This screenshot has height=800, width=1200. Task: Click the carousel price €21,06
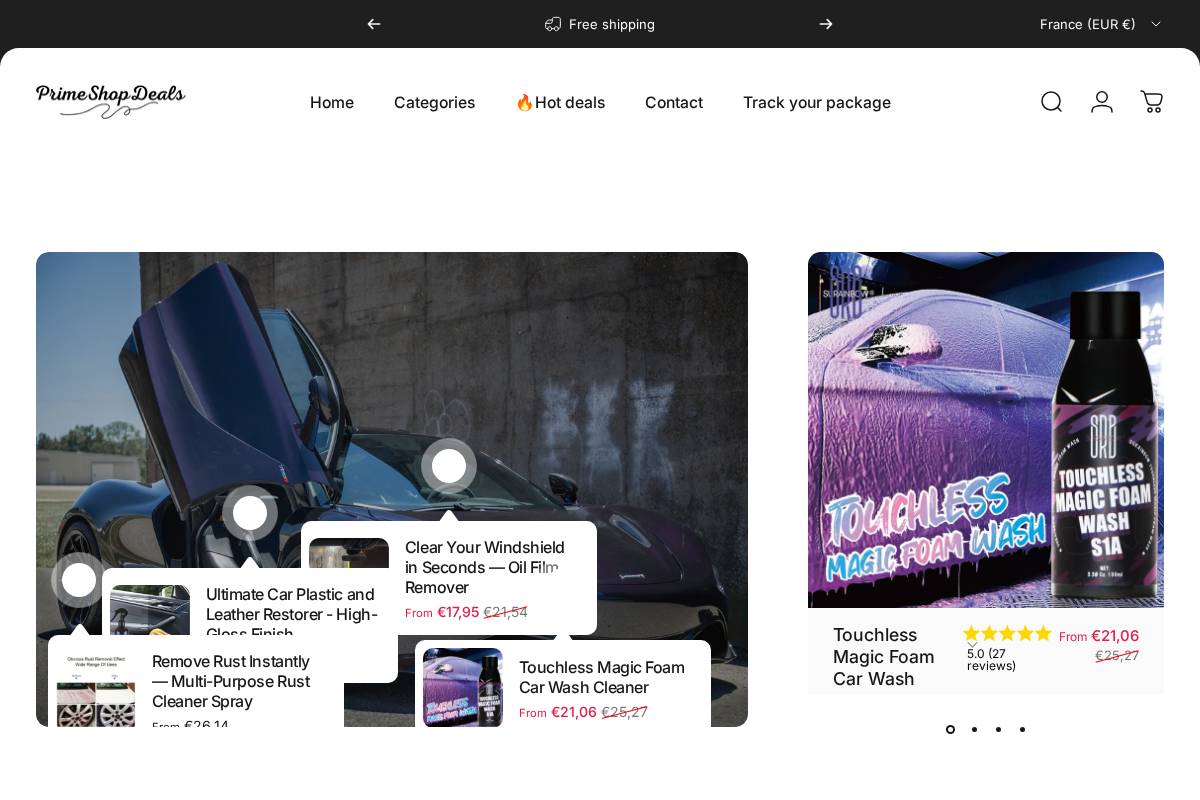coord(1115,636)
